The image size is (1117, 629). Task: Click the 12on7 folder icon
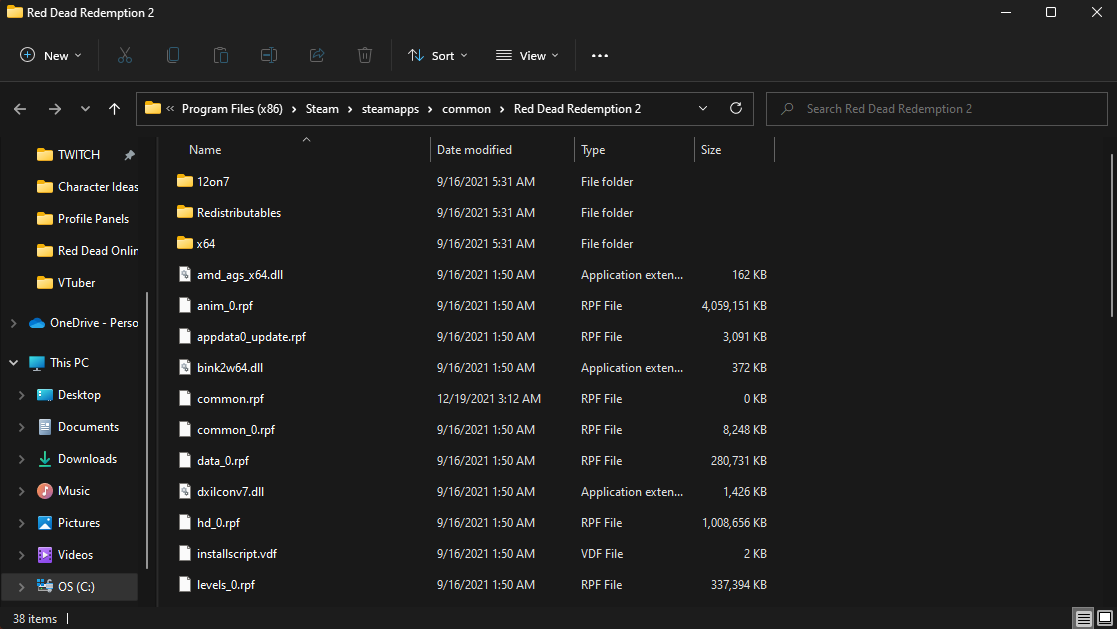pos(185,181)
